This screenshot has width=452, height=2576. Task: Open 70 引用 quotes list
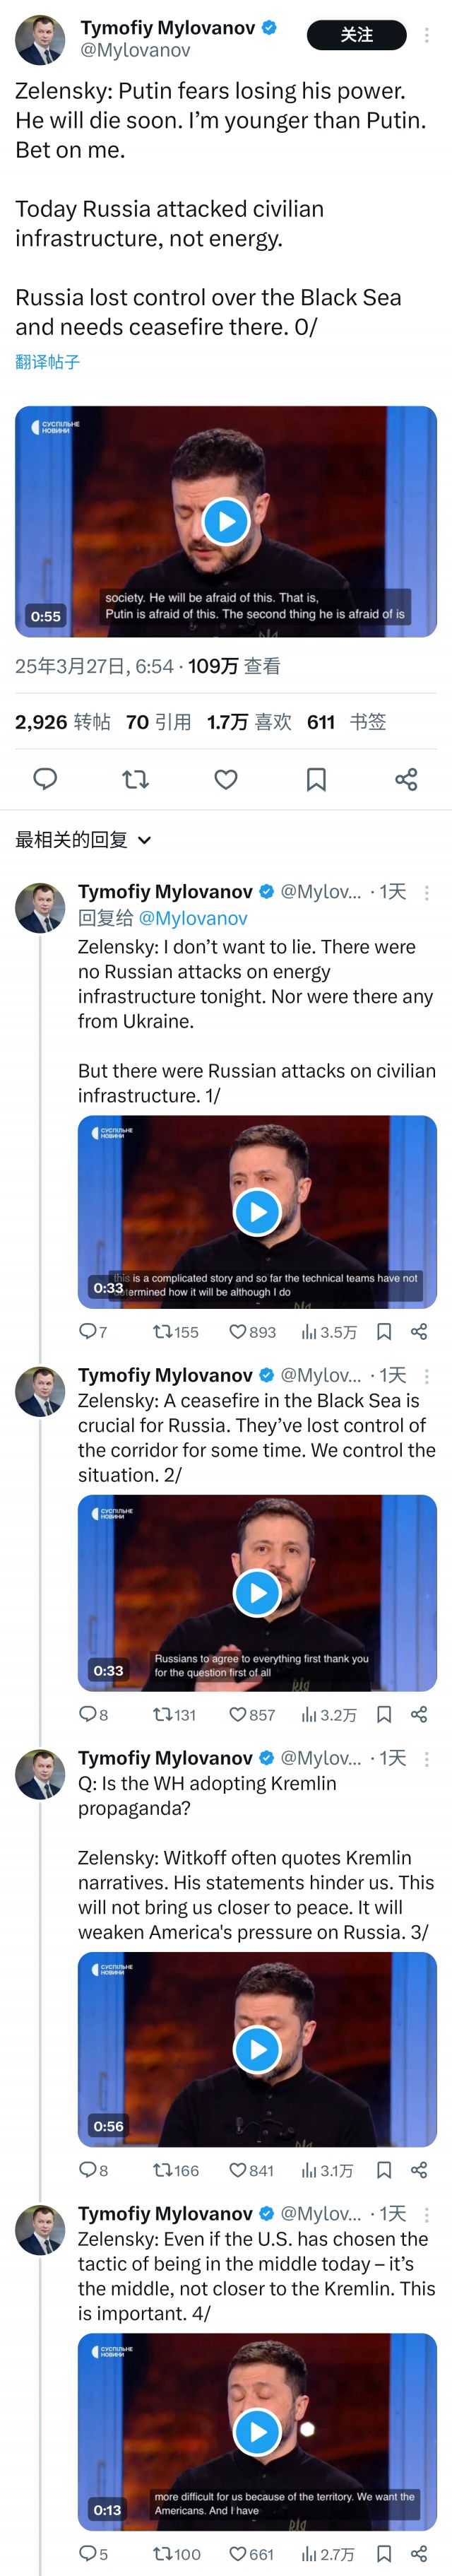click(x=158, y=722)
